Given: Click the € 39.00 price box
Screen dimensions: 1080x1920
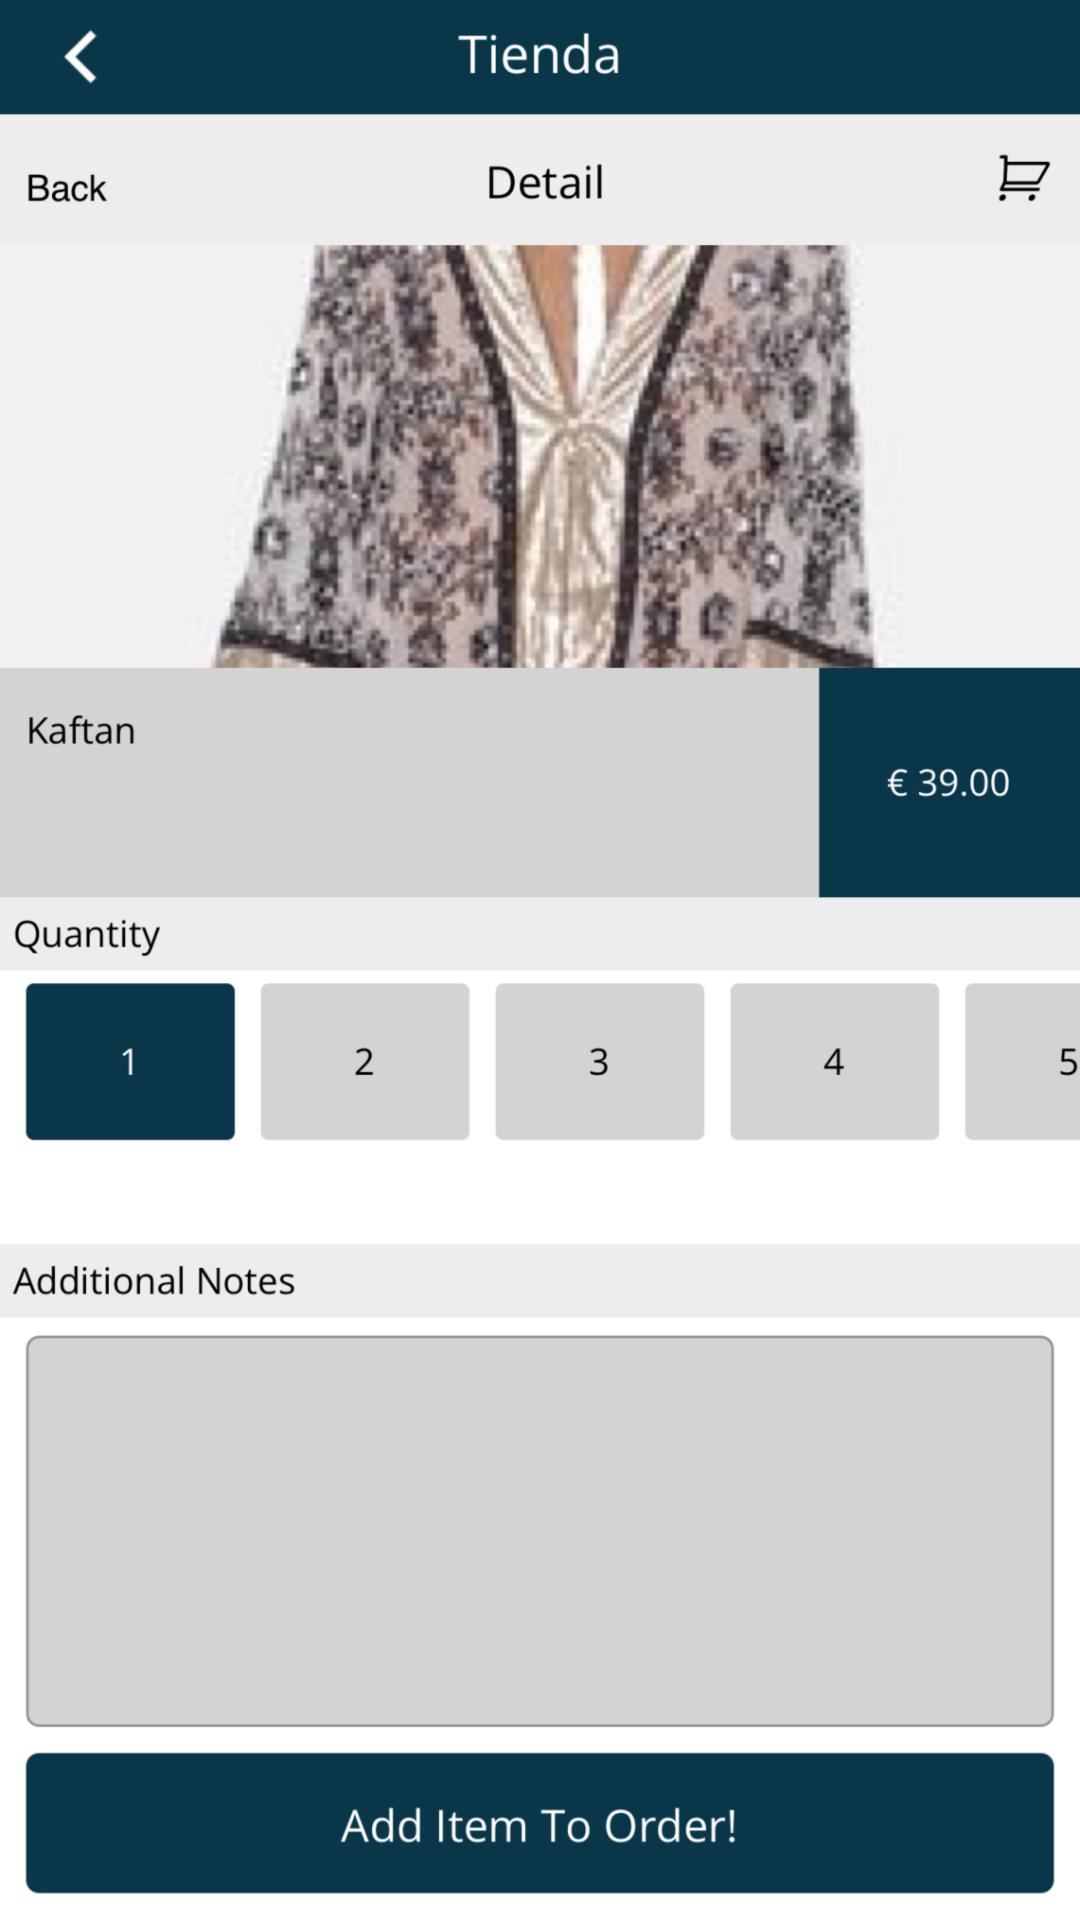Looking at the screenshot, I should 949,782.
